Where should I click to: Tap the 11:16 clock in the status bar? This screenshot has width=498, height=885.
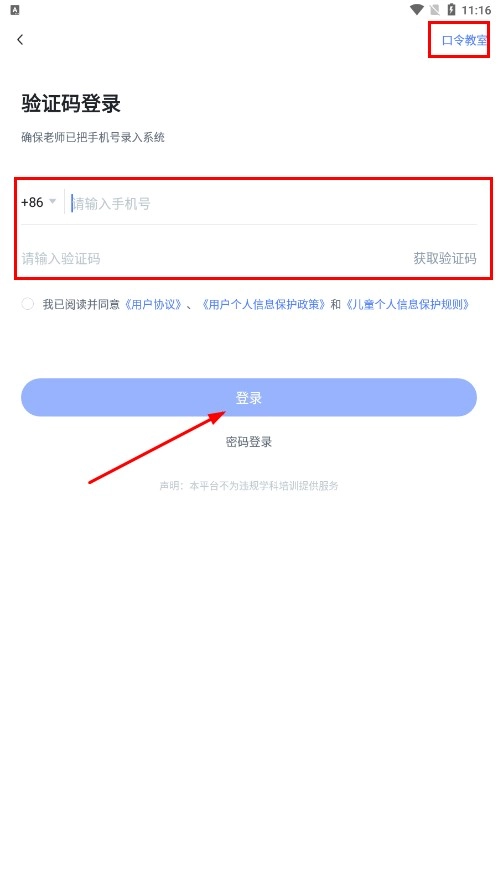(x=476, y=10)
